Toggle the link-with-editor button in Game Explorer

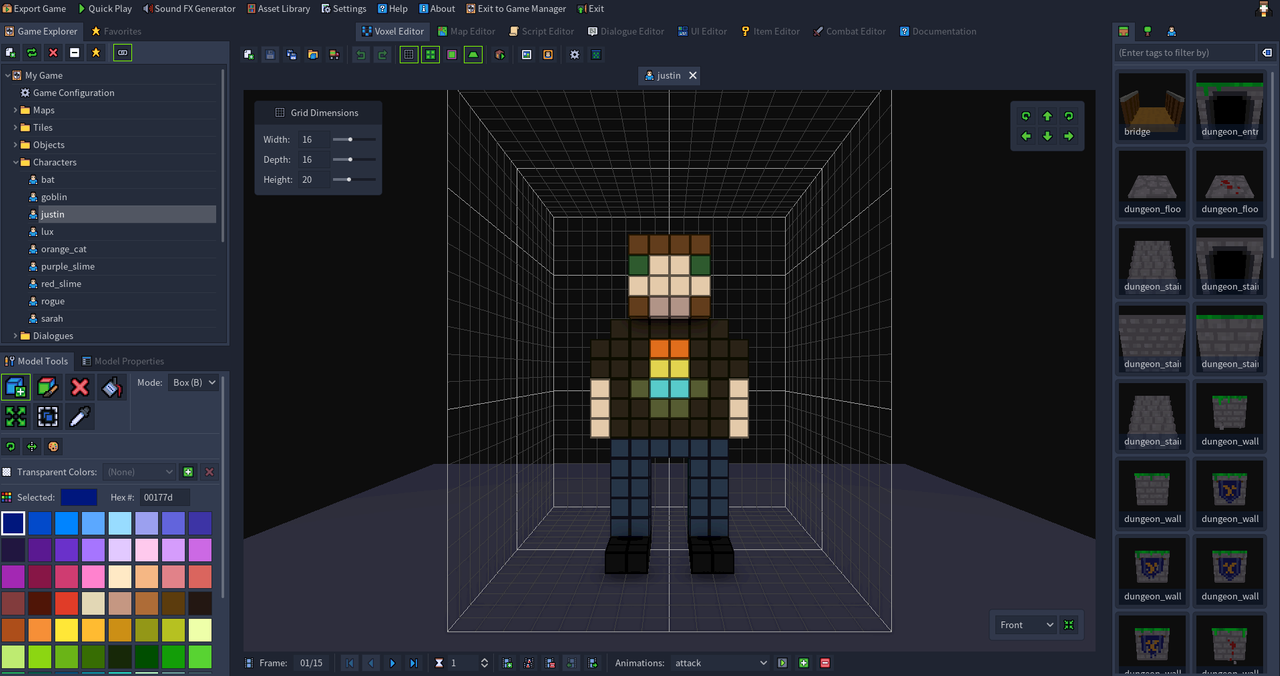(x=122, y=52)
